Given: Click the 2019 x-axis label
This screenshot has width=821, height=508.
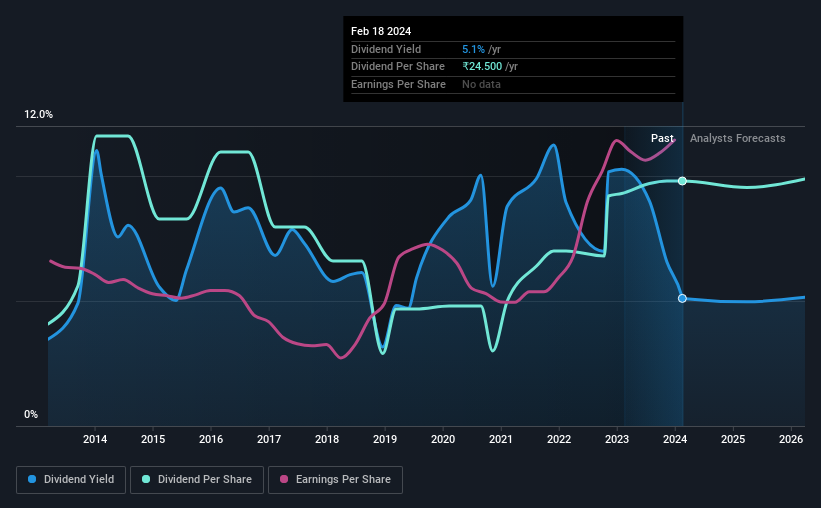Looking at the screenshot, I should point(385,439).
